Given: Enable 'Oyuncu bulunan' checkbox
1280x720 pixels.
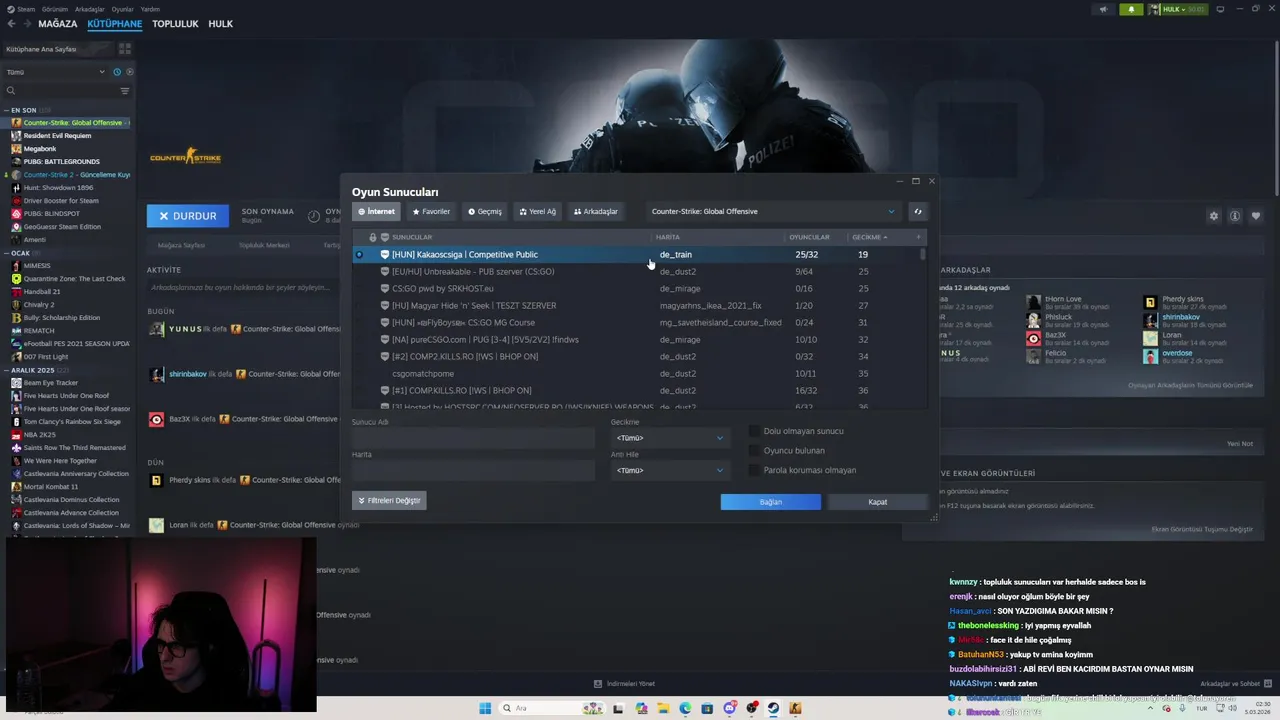Looking at the screenshot, I should coord(755,451).
